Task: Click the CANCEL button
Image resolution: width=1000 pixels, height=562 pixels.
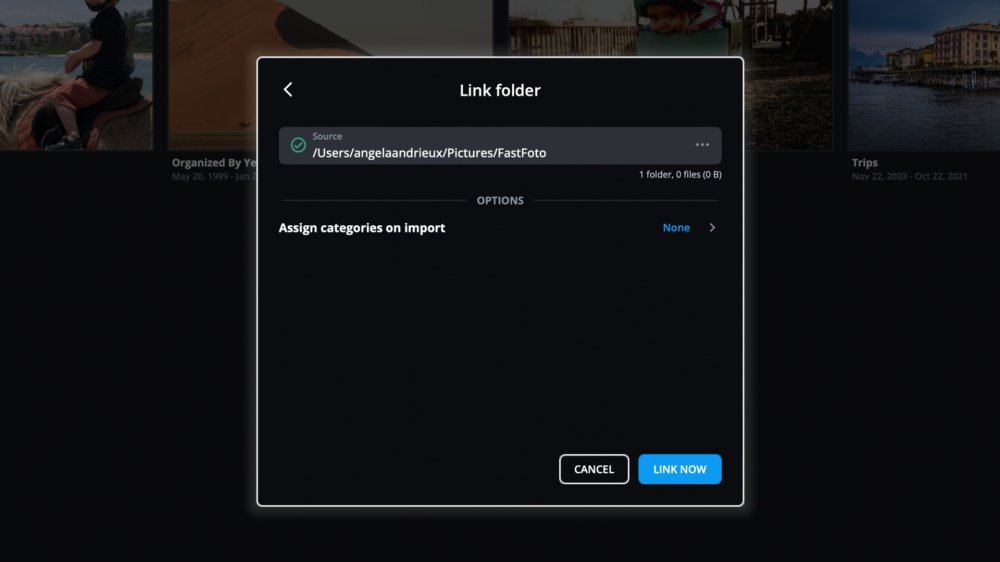Action: pos(594,469)
